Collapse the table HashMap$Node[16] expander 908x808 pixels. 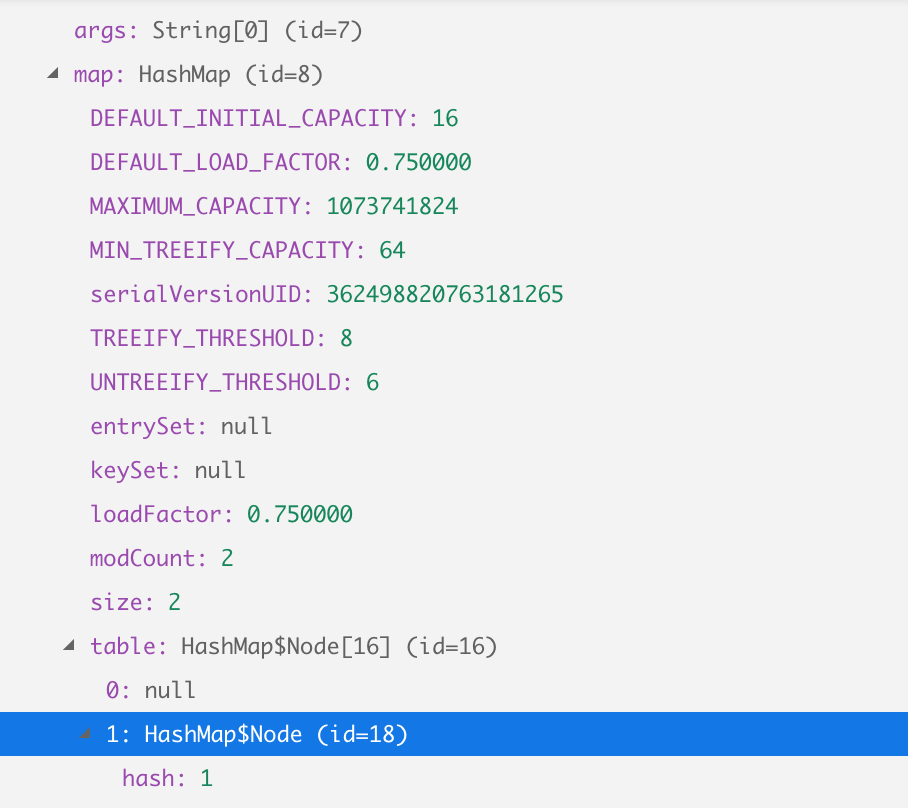tap(69, 646)
